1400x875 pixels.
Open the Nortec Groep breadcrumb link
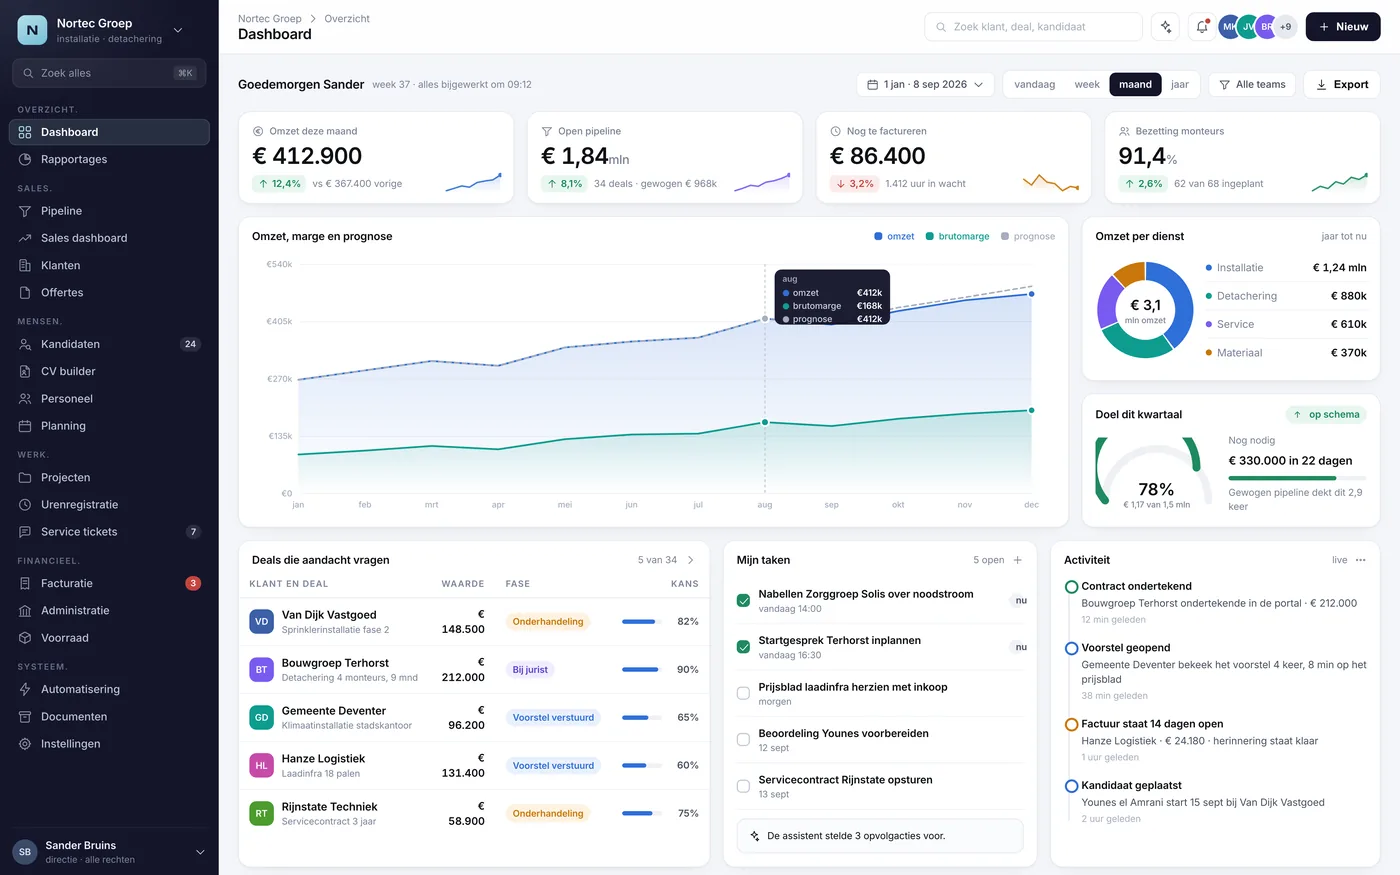coord(270,19)
